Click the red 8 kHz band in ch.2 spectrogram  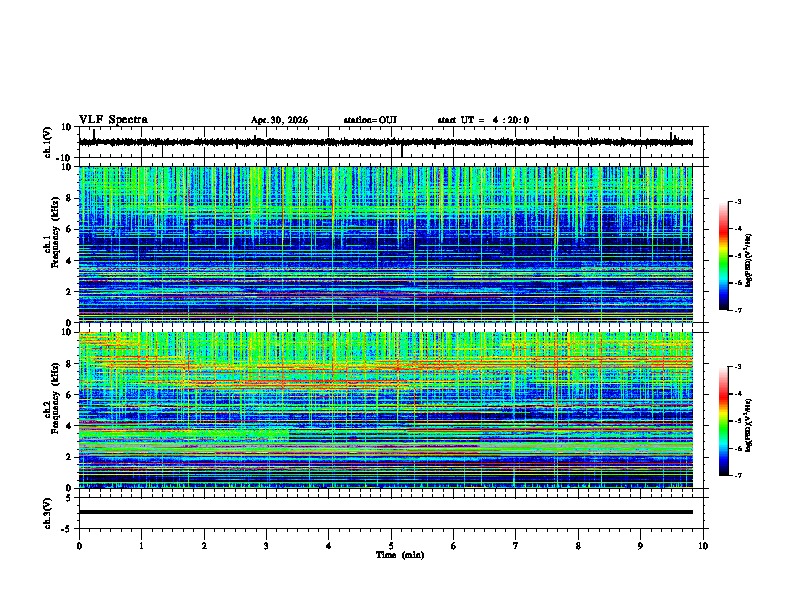pos(385,365)
